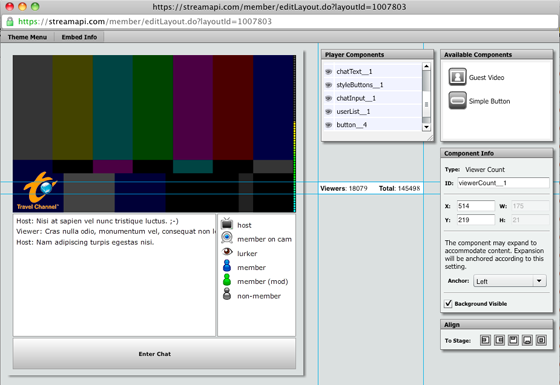Click the video audio level meter
This screenshot has width=560, height=385.
click(x=294, y=134)
